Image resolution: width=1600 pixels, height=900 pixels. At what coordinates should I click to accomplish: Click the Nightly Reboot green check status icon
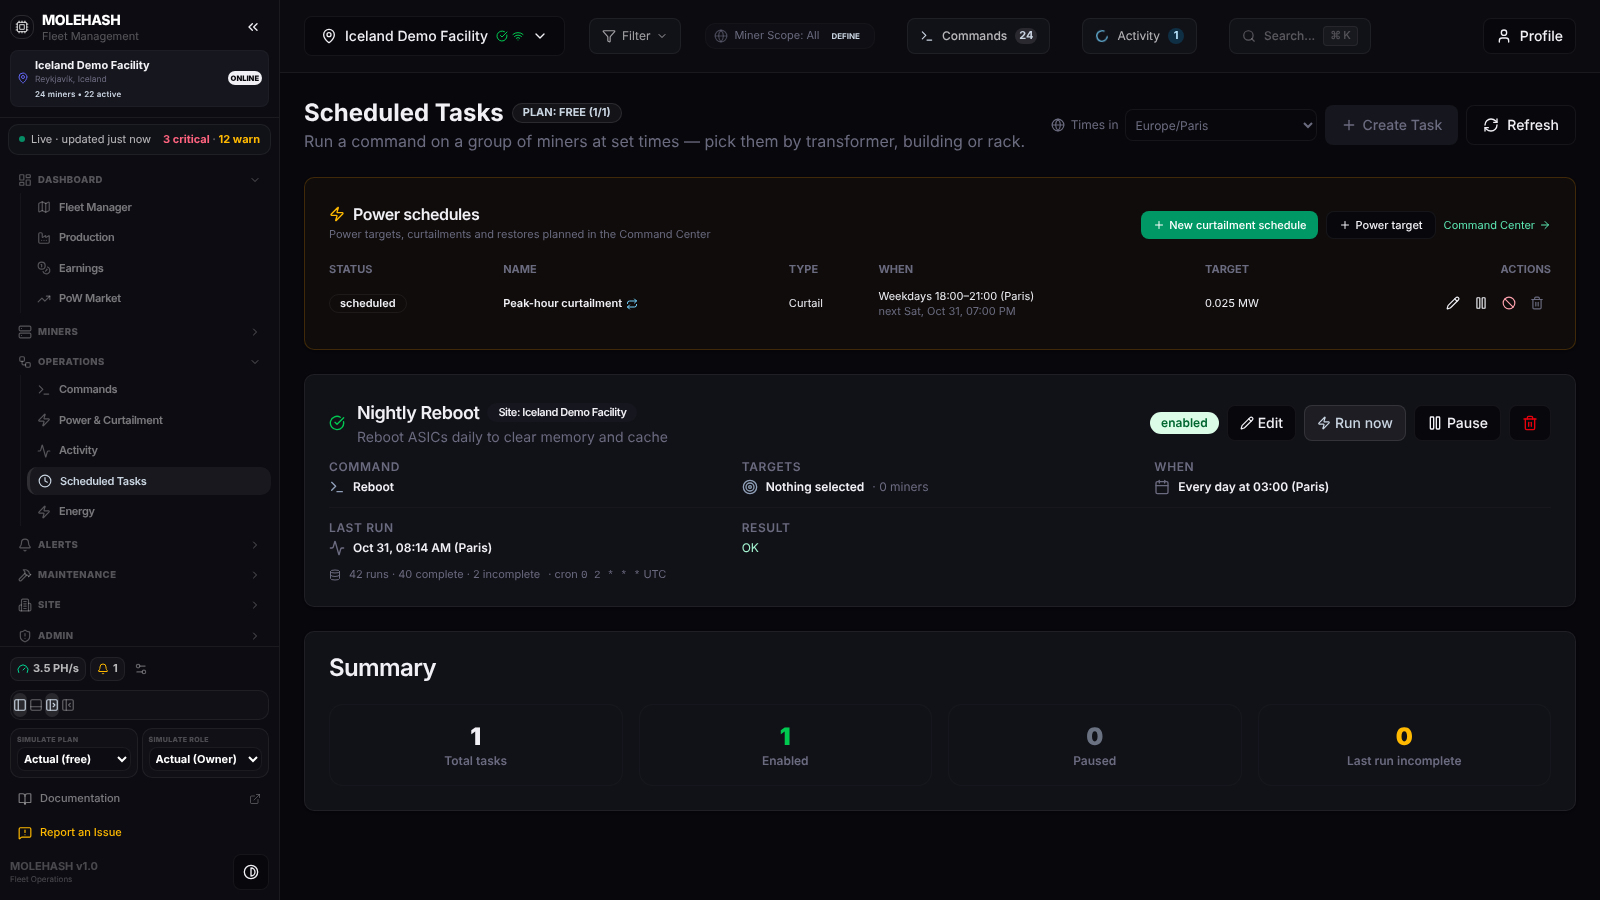pyautogui.click(x=337, y=423)
